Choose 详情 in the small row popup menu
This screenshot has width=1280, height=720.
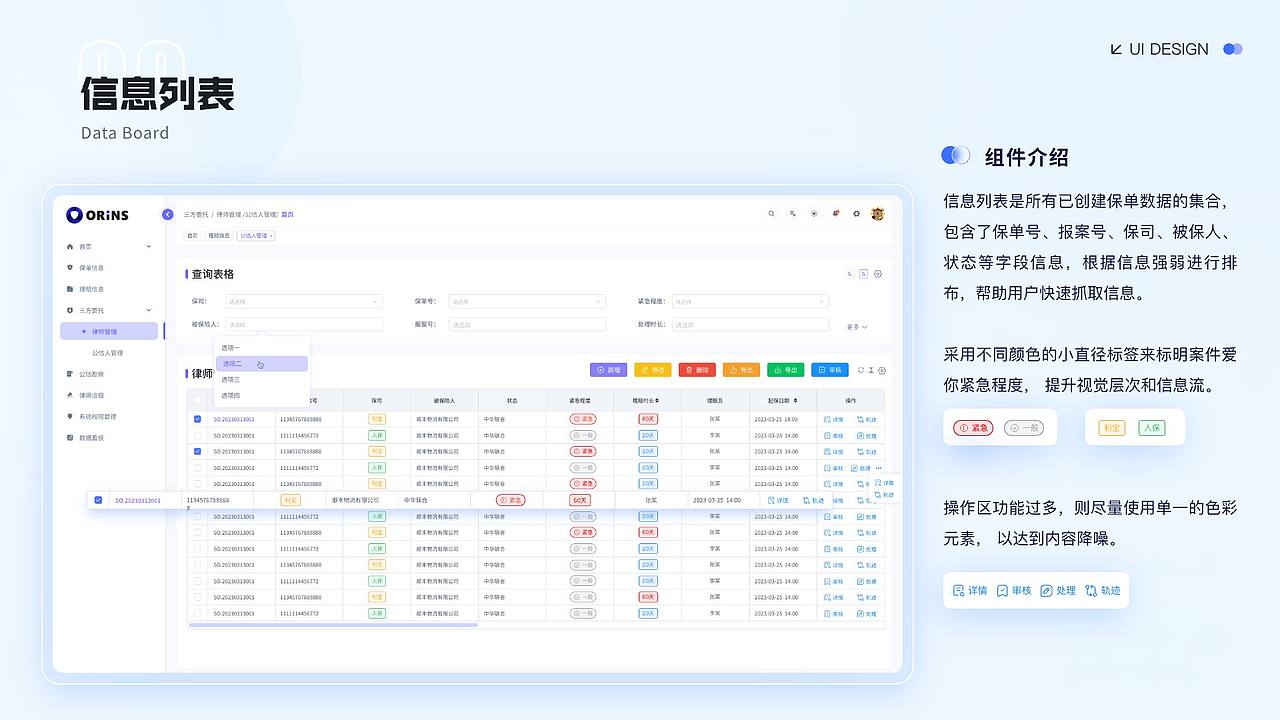click(885, 483)
